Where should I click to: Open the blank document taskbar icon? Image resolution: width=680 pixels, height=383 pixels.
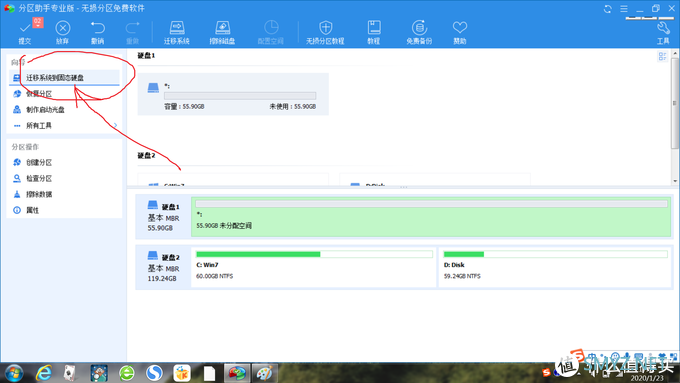click(x=209, y=373)
